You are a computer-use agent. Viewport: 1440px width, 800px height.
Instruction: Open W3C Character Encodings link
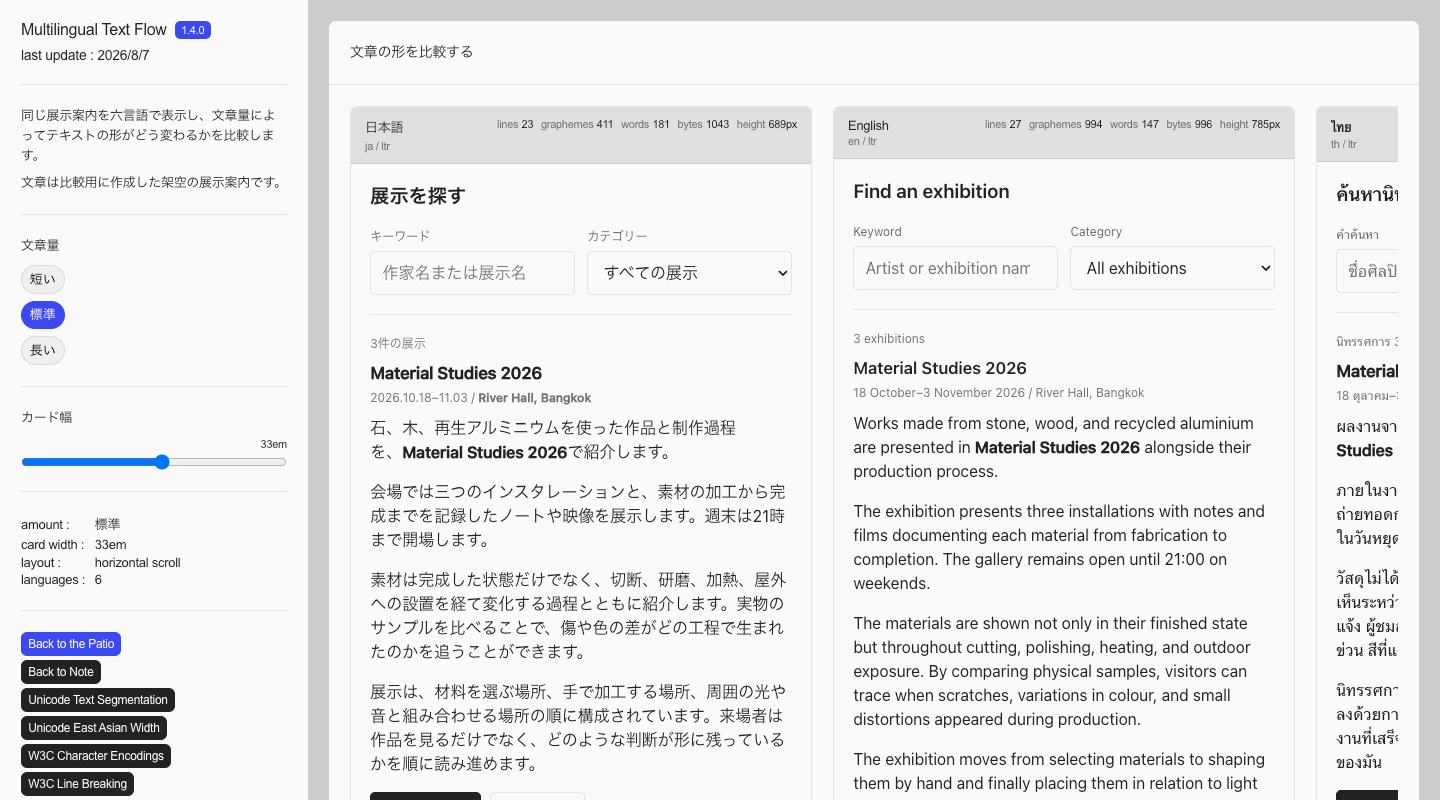click(x=96, y=756)
